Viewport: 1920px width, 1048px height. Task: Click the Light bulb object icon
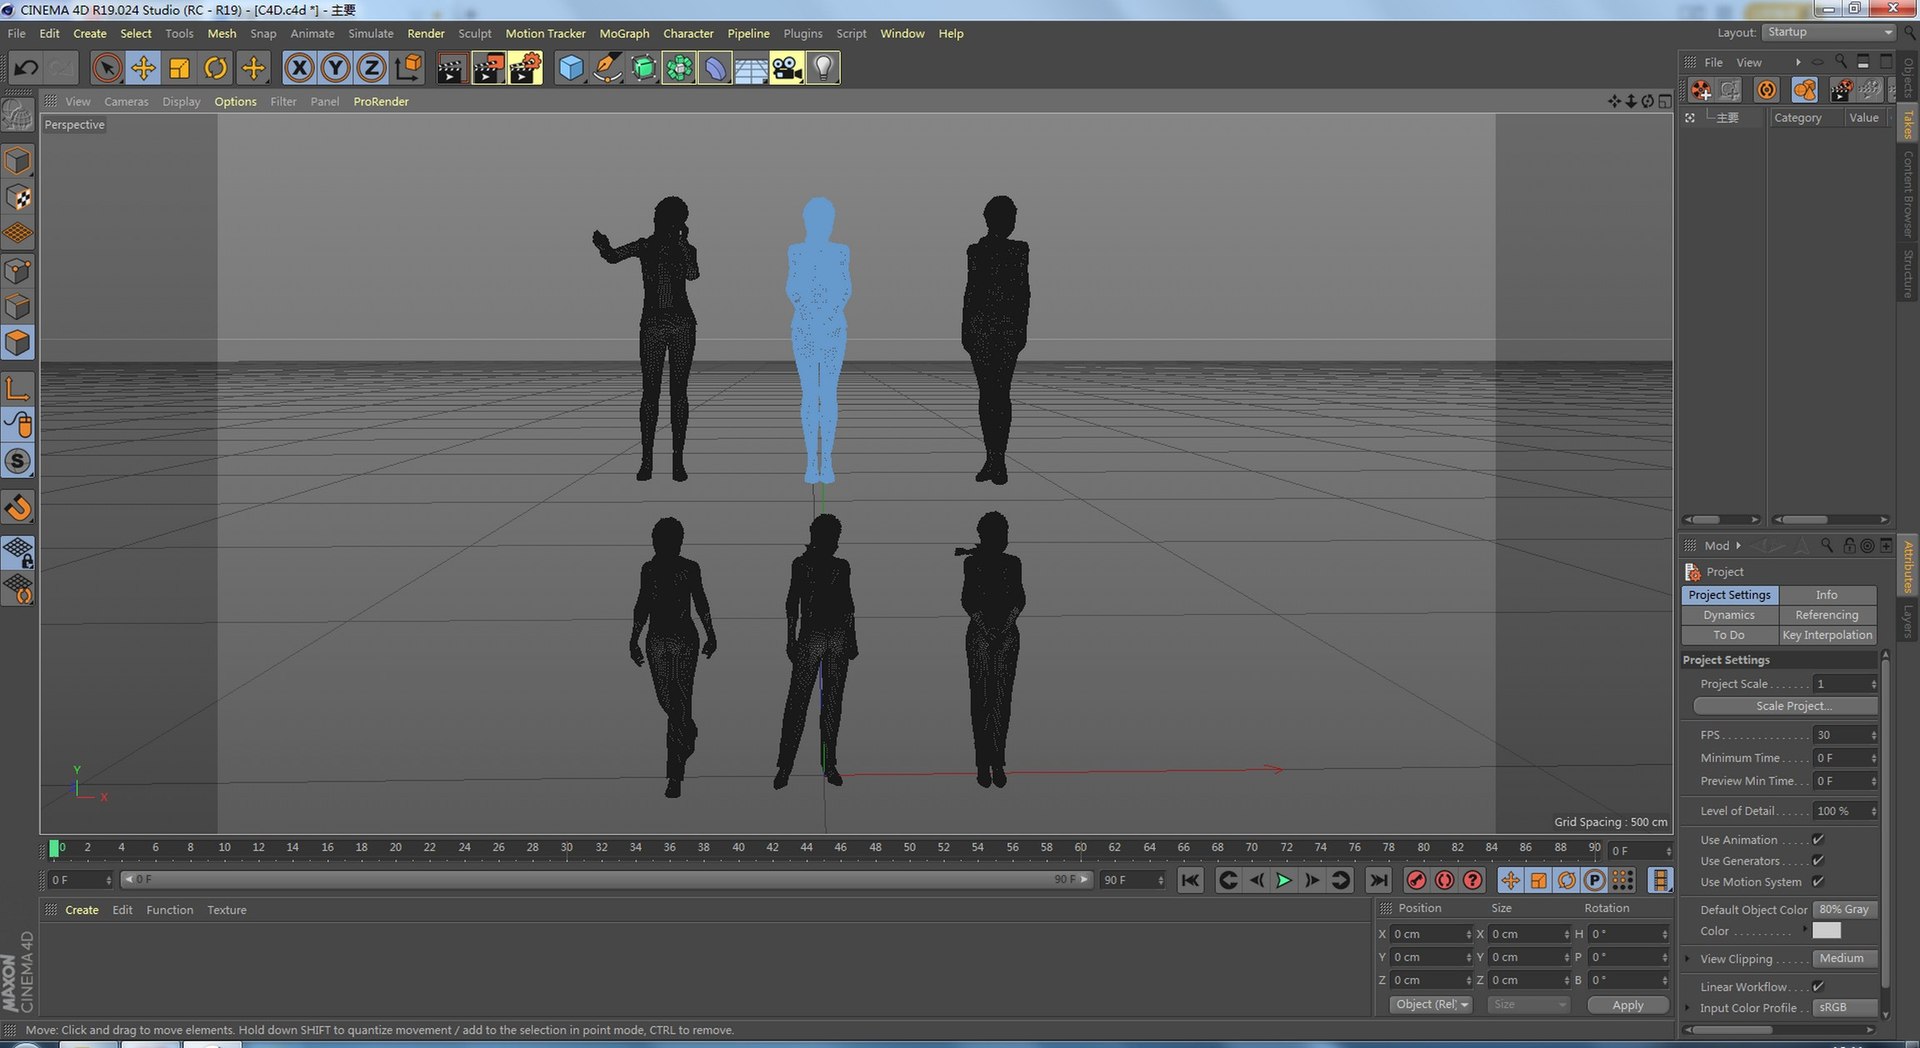tap(822, 68)
